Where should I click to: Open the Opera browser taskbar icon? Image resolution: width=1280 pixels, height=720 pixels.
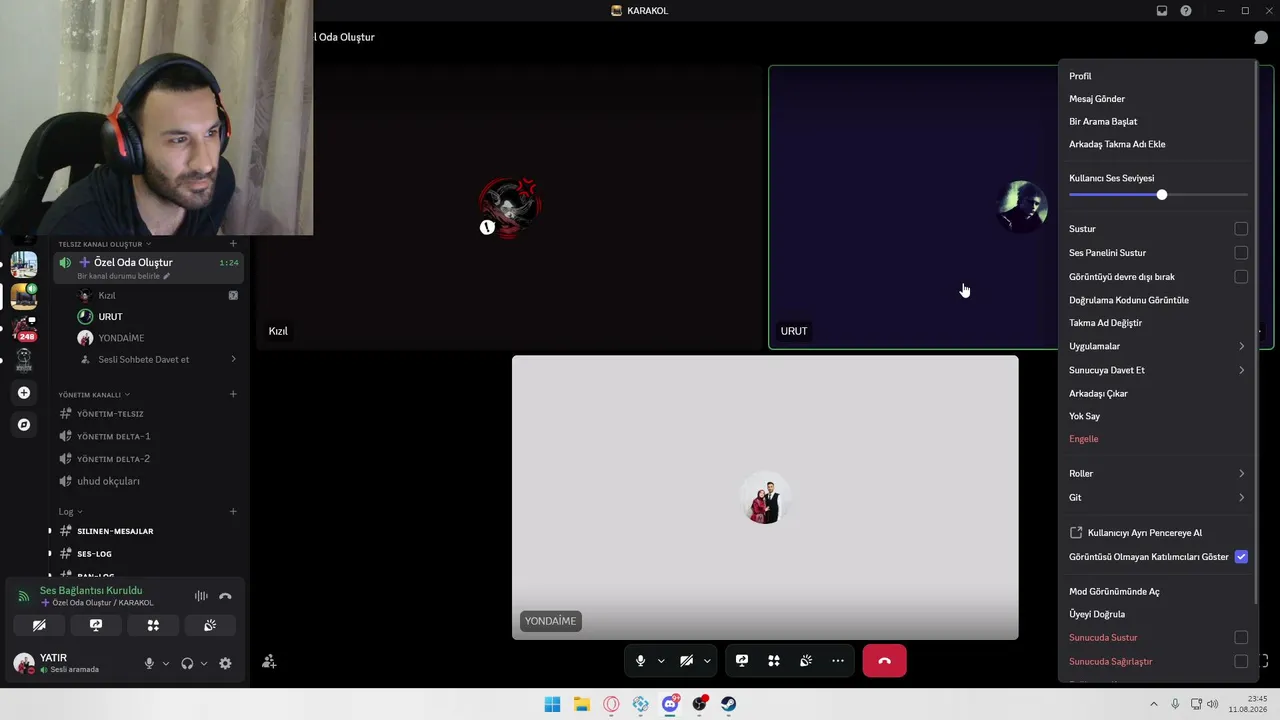click(x=611, y=704)
